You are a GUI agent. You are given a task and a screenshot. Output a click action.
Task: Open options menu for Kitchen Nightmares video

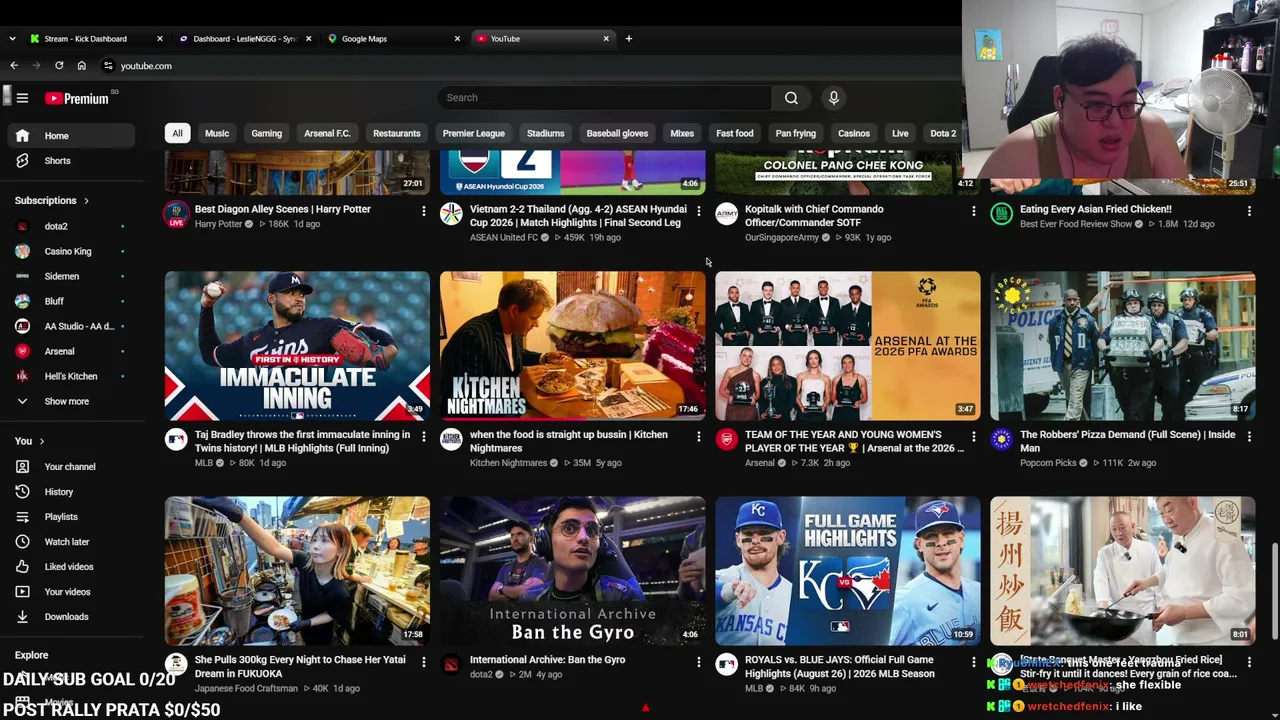pyautogui.click(x=698, y=436)
